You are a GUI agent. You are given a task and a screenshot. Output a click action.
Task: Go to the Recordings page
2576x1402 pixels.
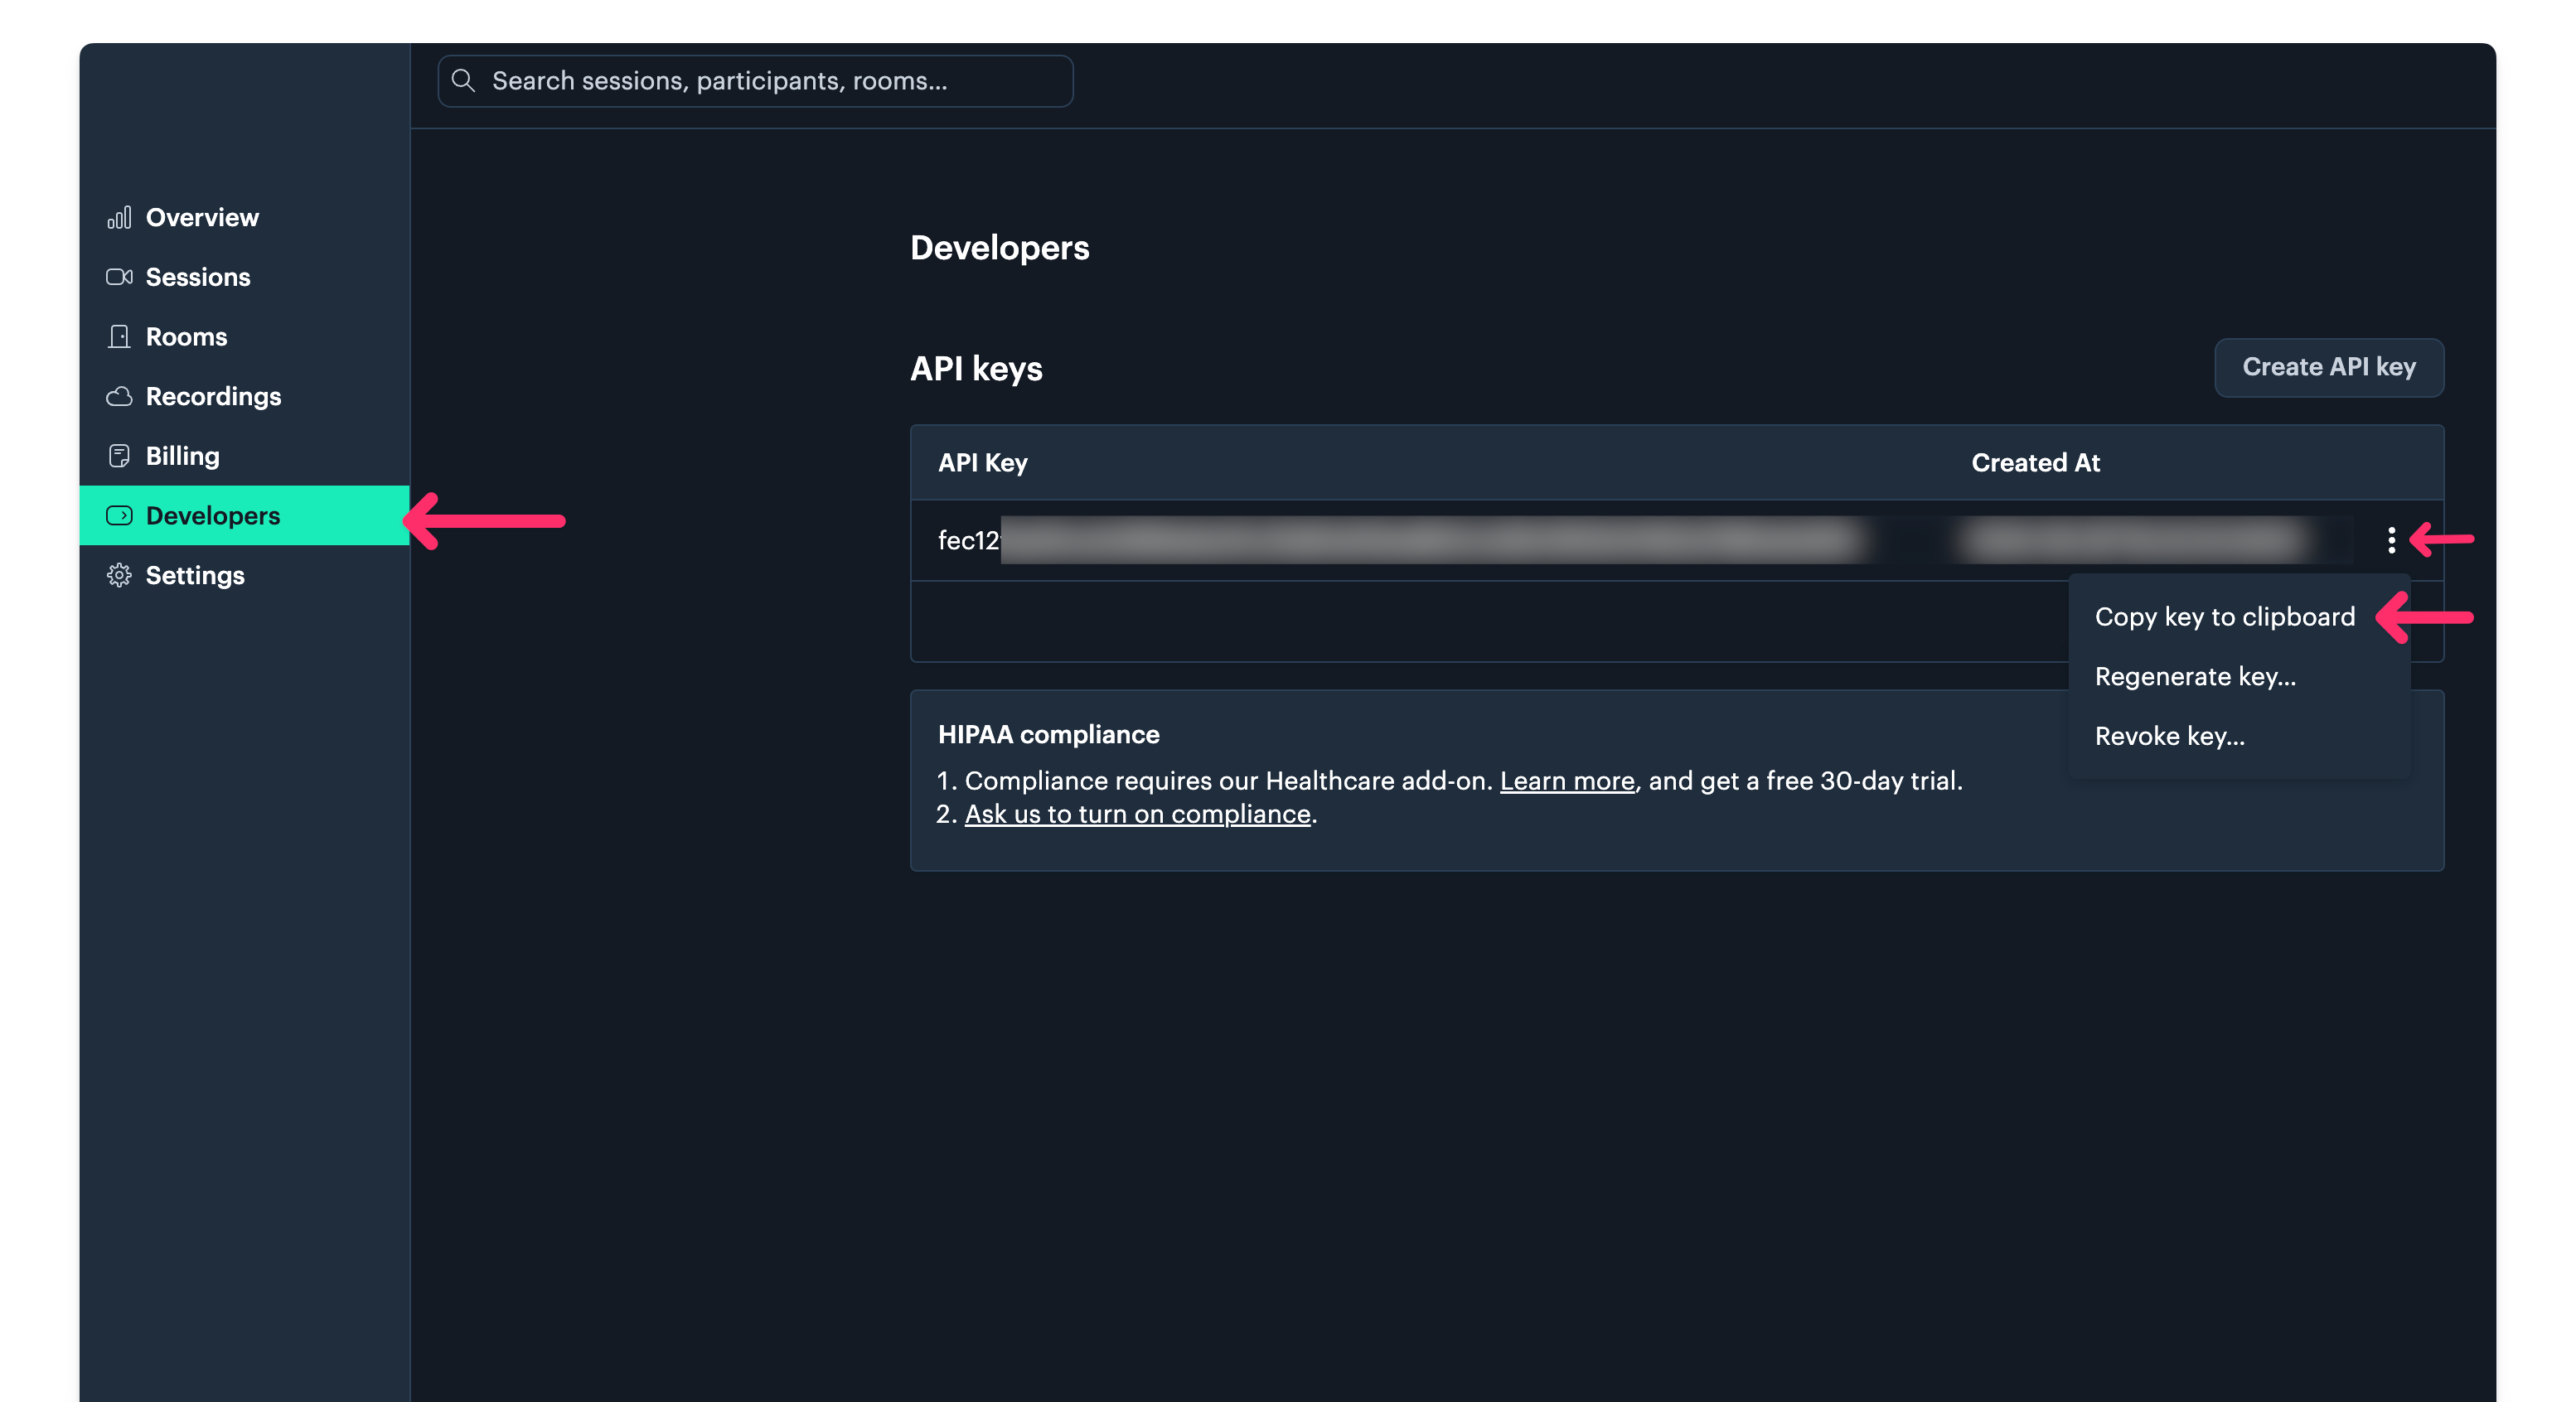[x=213, y=397]
